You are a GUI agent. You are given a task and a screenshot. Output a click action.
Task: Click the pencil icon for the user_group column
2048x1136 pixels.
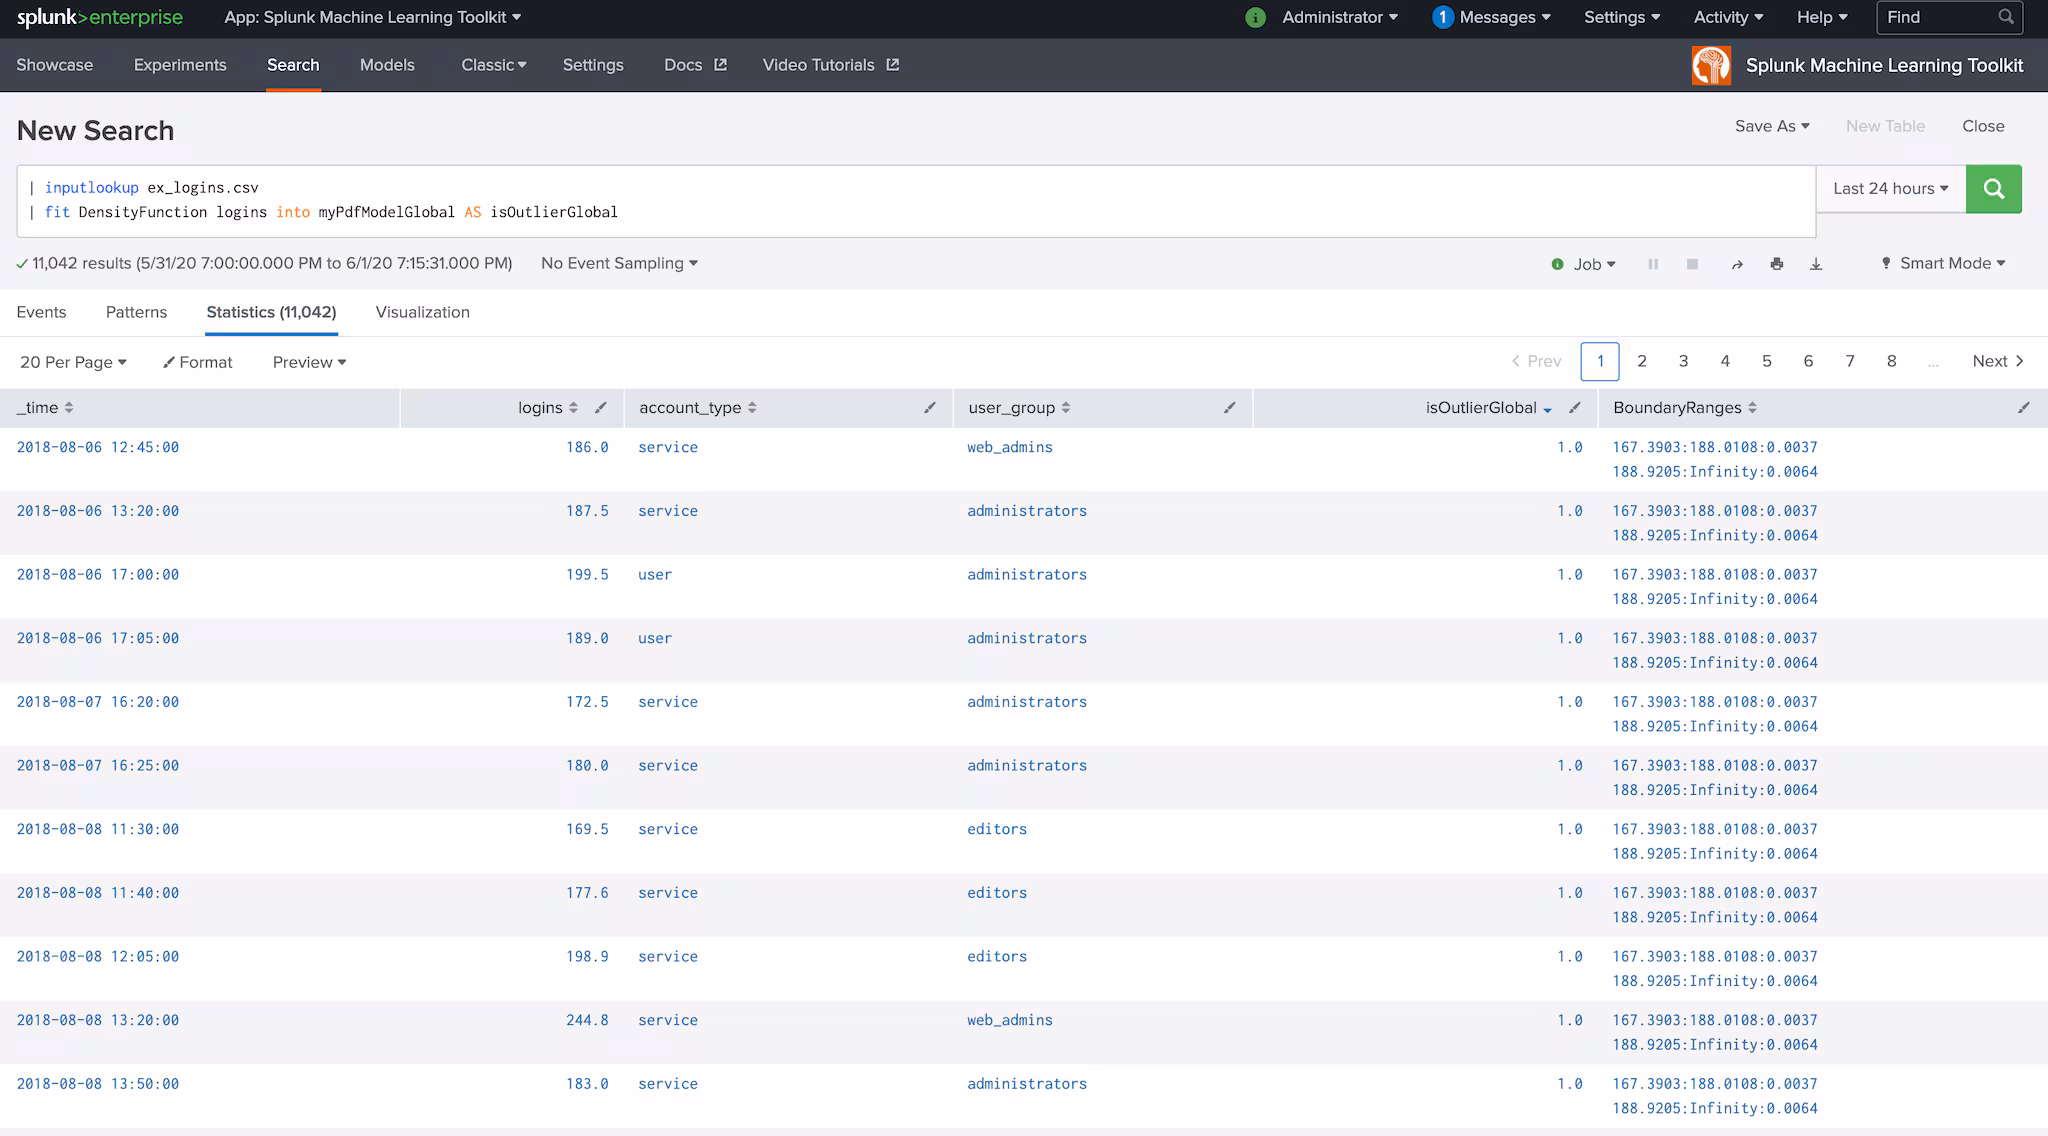pyautogui.click(x=1229, y=408)
